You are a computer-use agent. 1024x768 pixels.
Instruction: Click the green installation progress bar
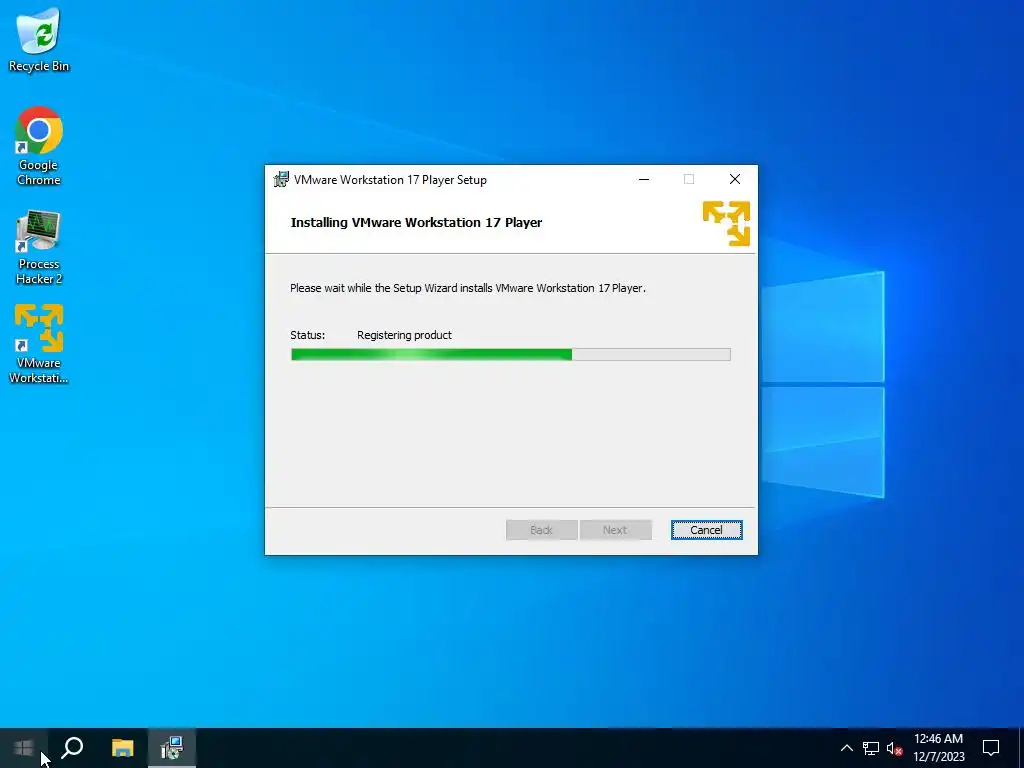tap(511, 355)
